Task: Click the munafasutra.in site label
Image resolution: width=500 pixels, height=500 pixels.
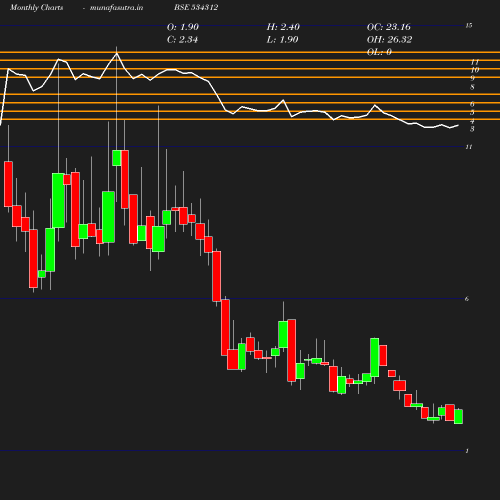Action: click(116, 7)
